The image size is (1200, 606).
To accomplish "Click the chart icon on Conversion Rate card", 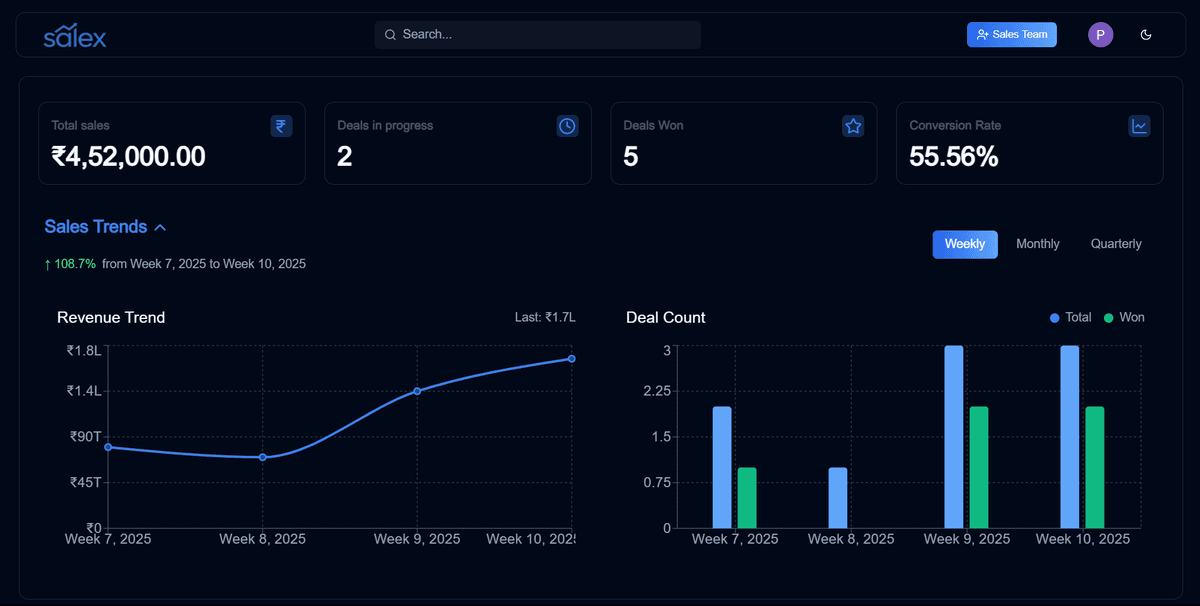I will [x=1139, y=125].
